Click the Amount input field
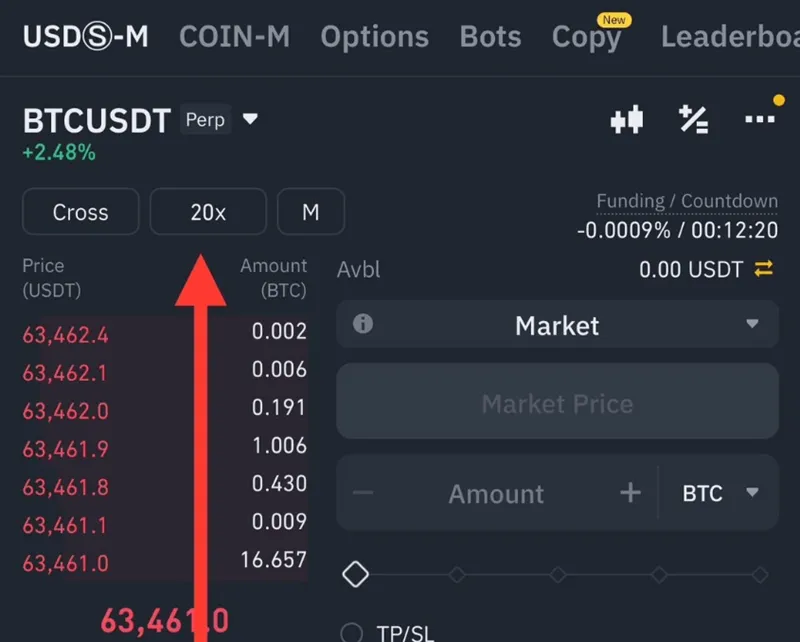 [x=496, y=493]
